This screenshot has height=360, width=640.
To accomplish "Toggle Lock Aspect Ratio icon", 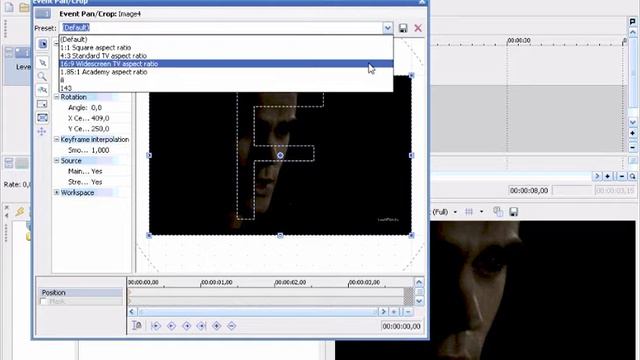I will pyautogui.click(x=42, y=104).
